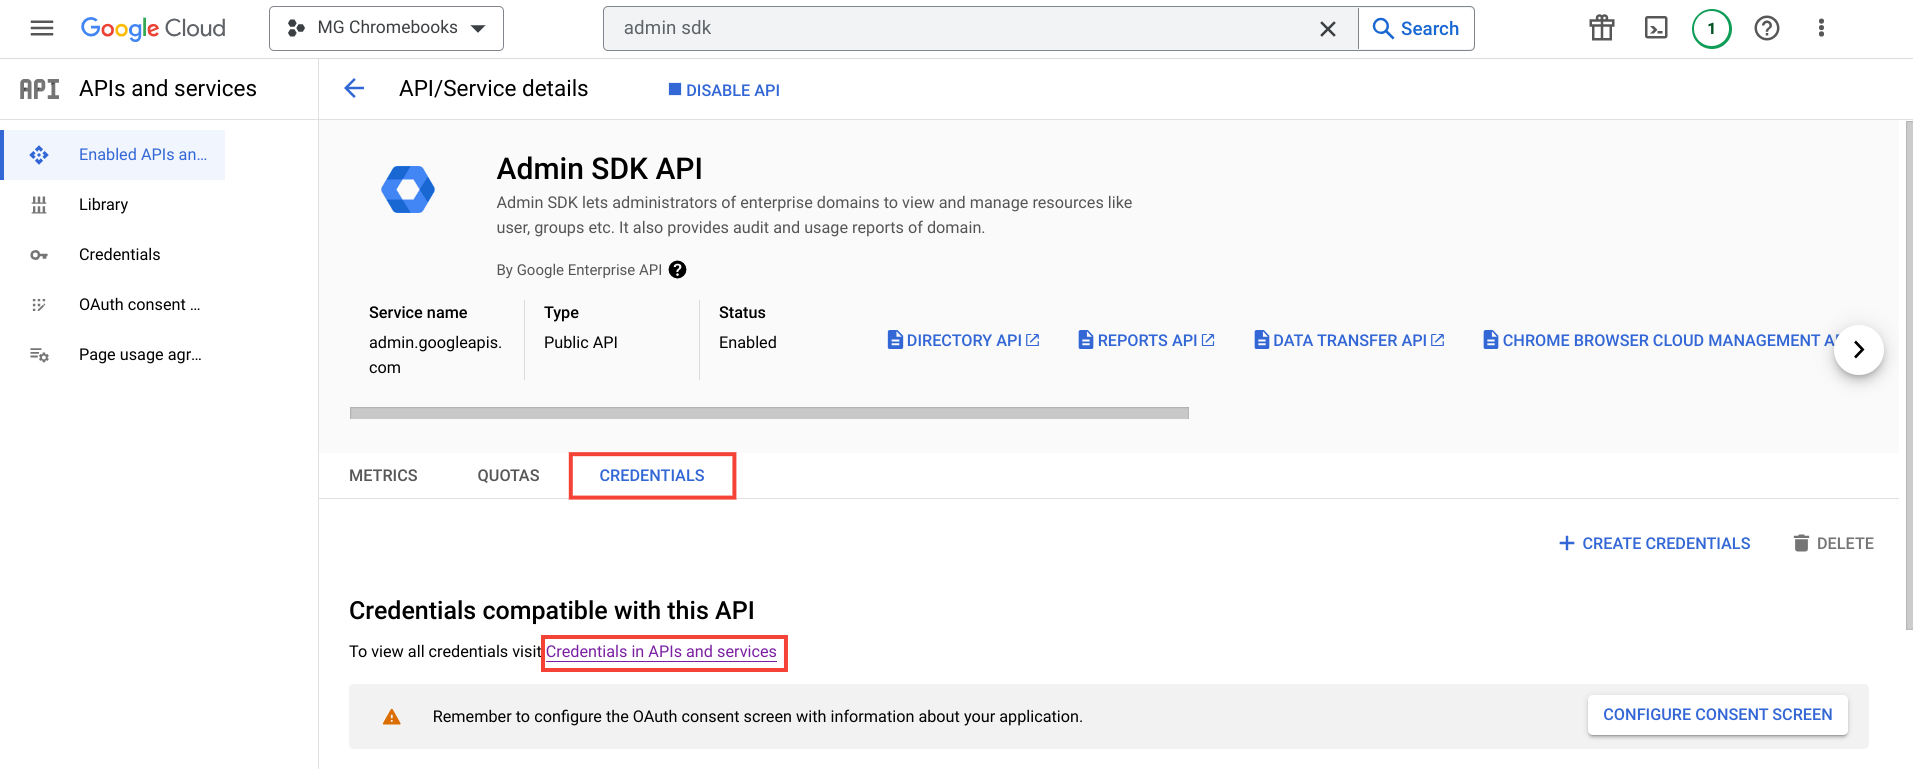The image size is (1913, 769).
Task: Go back with the left arrow
Action: click(x=354, y=89)
